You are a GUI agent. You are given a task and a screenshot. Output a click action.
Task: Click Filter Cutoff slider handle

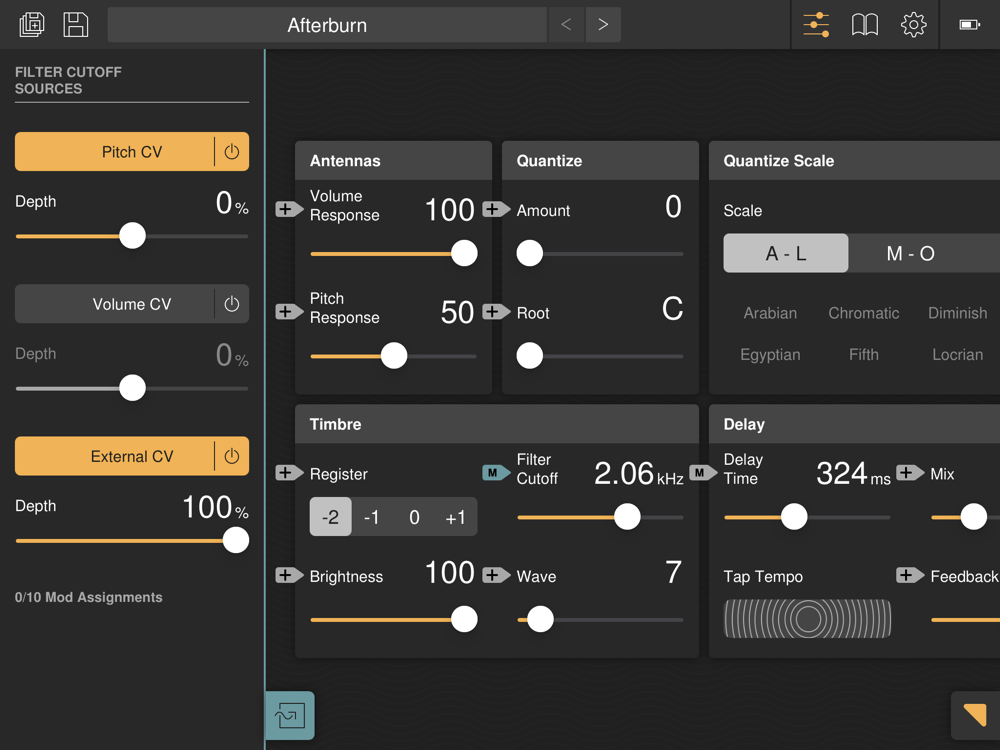pyautogui.click(x=627, y=517)
